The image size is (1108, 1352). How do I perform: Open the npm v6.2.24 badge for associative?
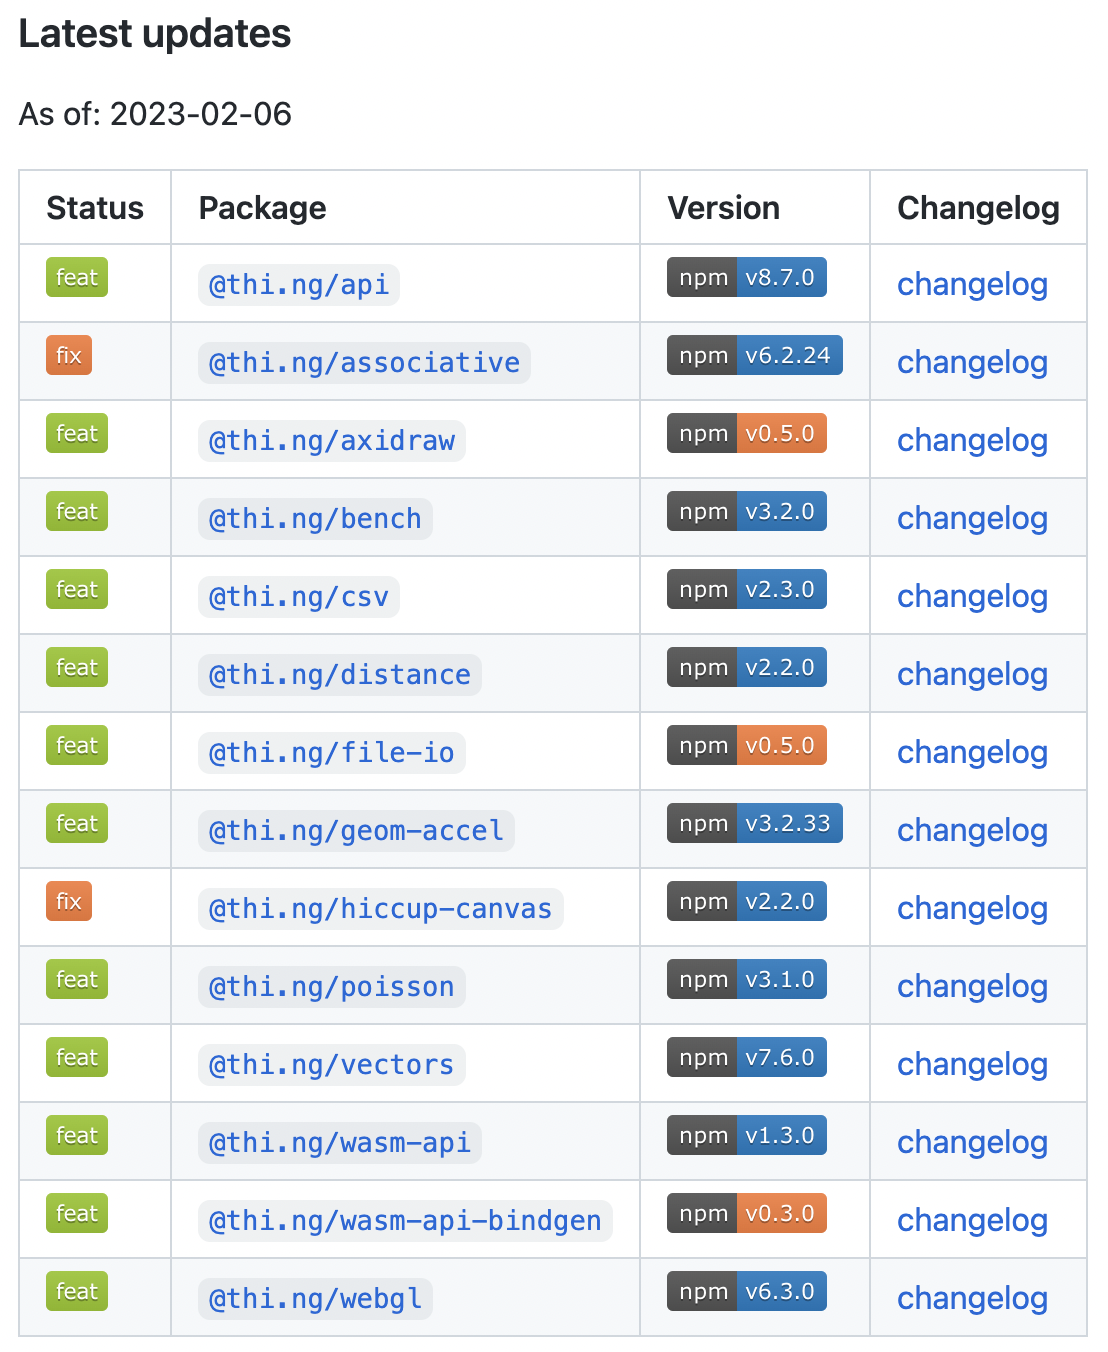tap(754, 356)
